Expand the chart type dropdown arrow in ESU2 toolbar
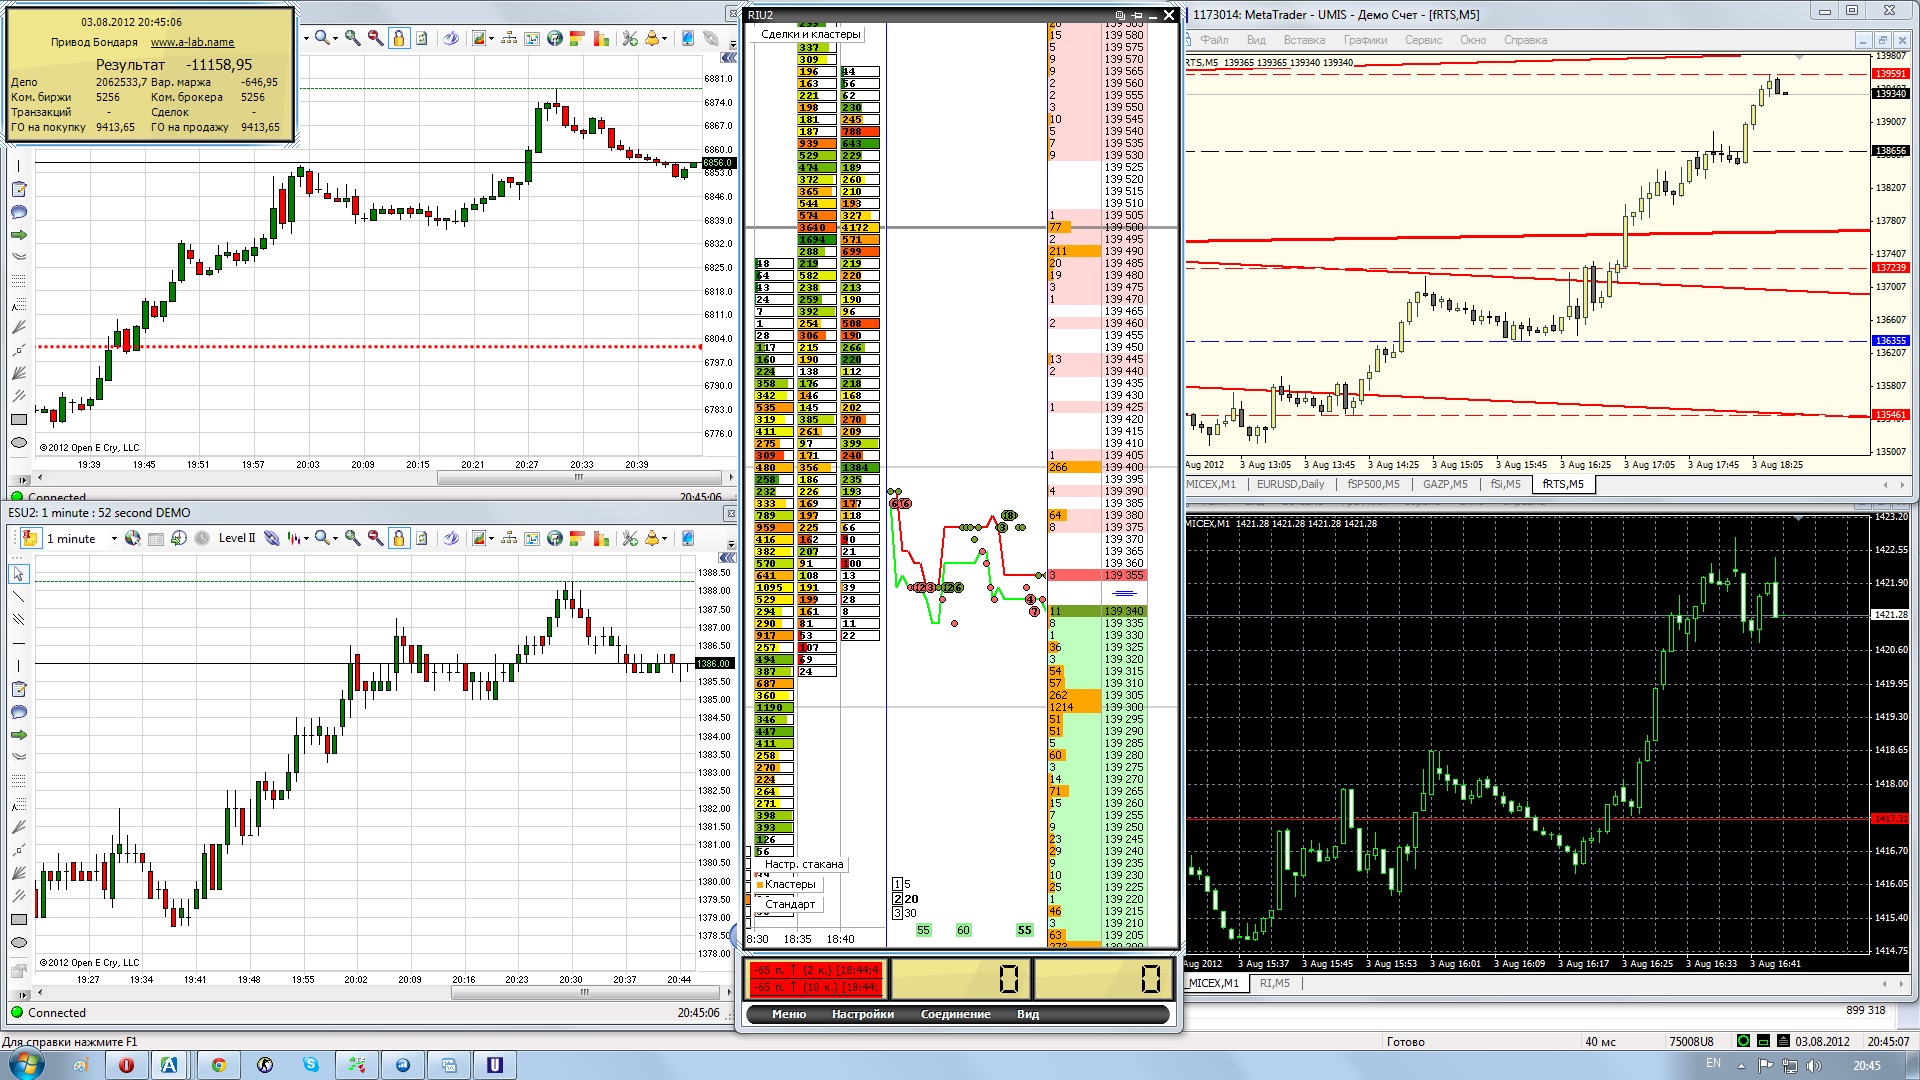This screenshot has width=1920, height=1080. 306,538
